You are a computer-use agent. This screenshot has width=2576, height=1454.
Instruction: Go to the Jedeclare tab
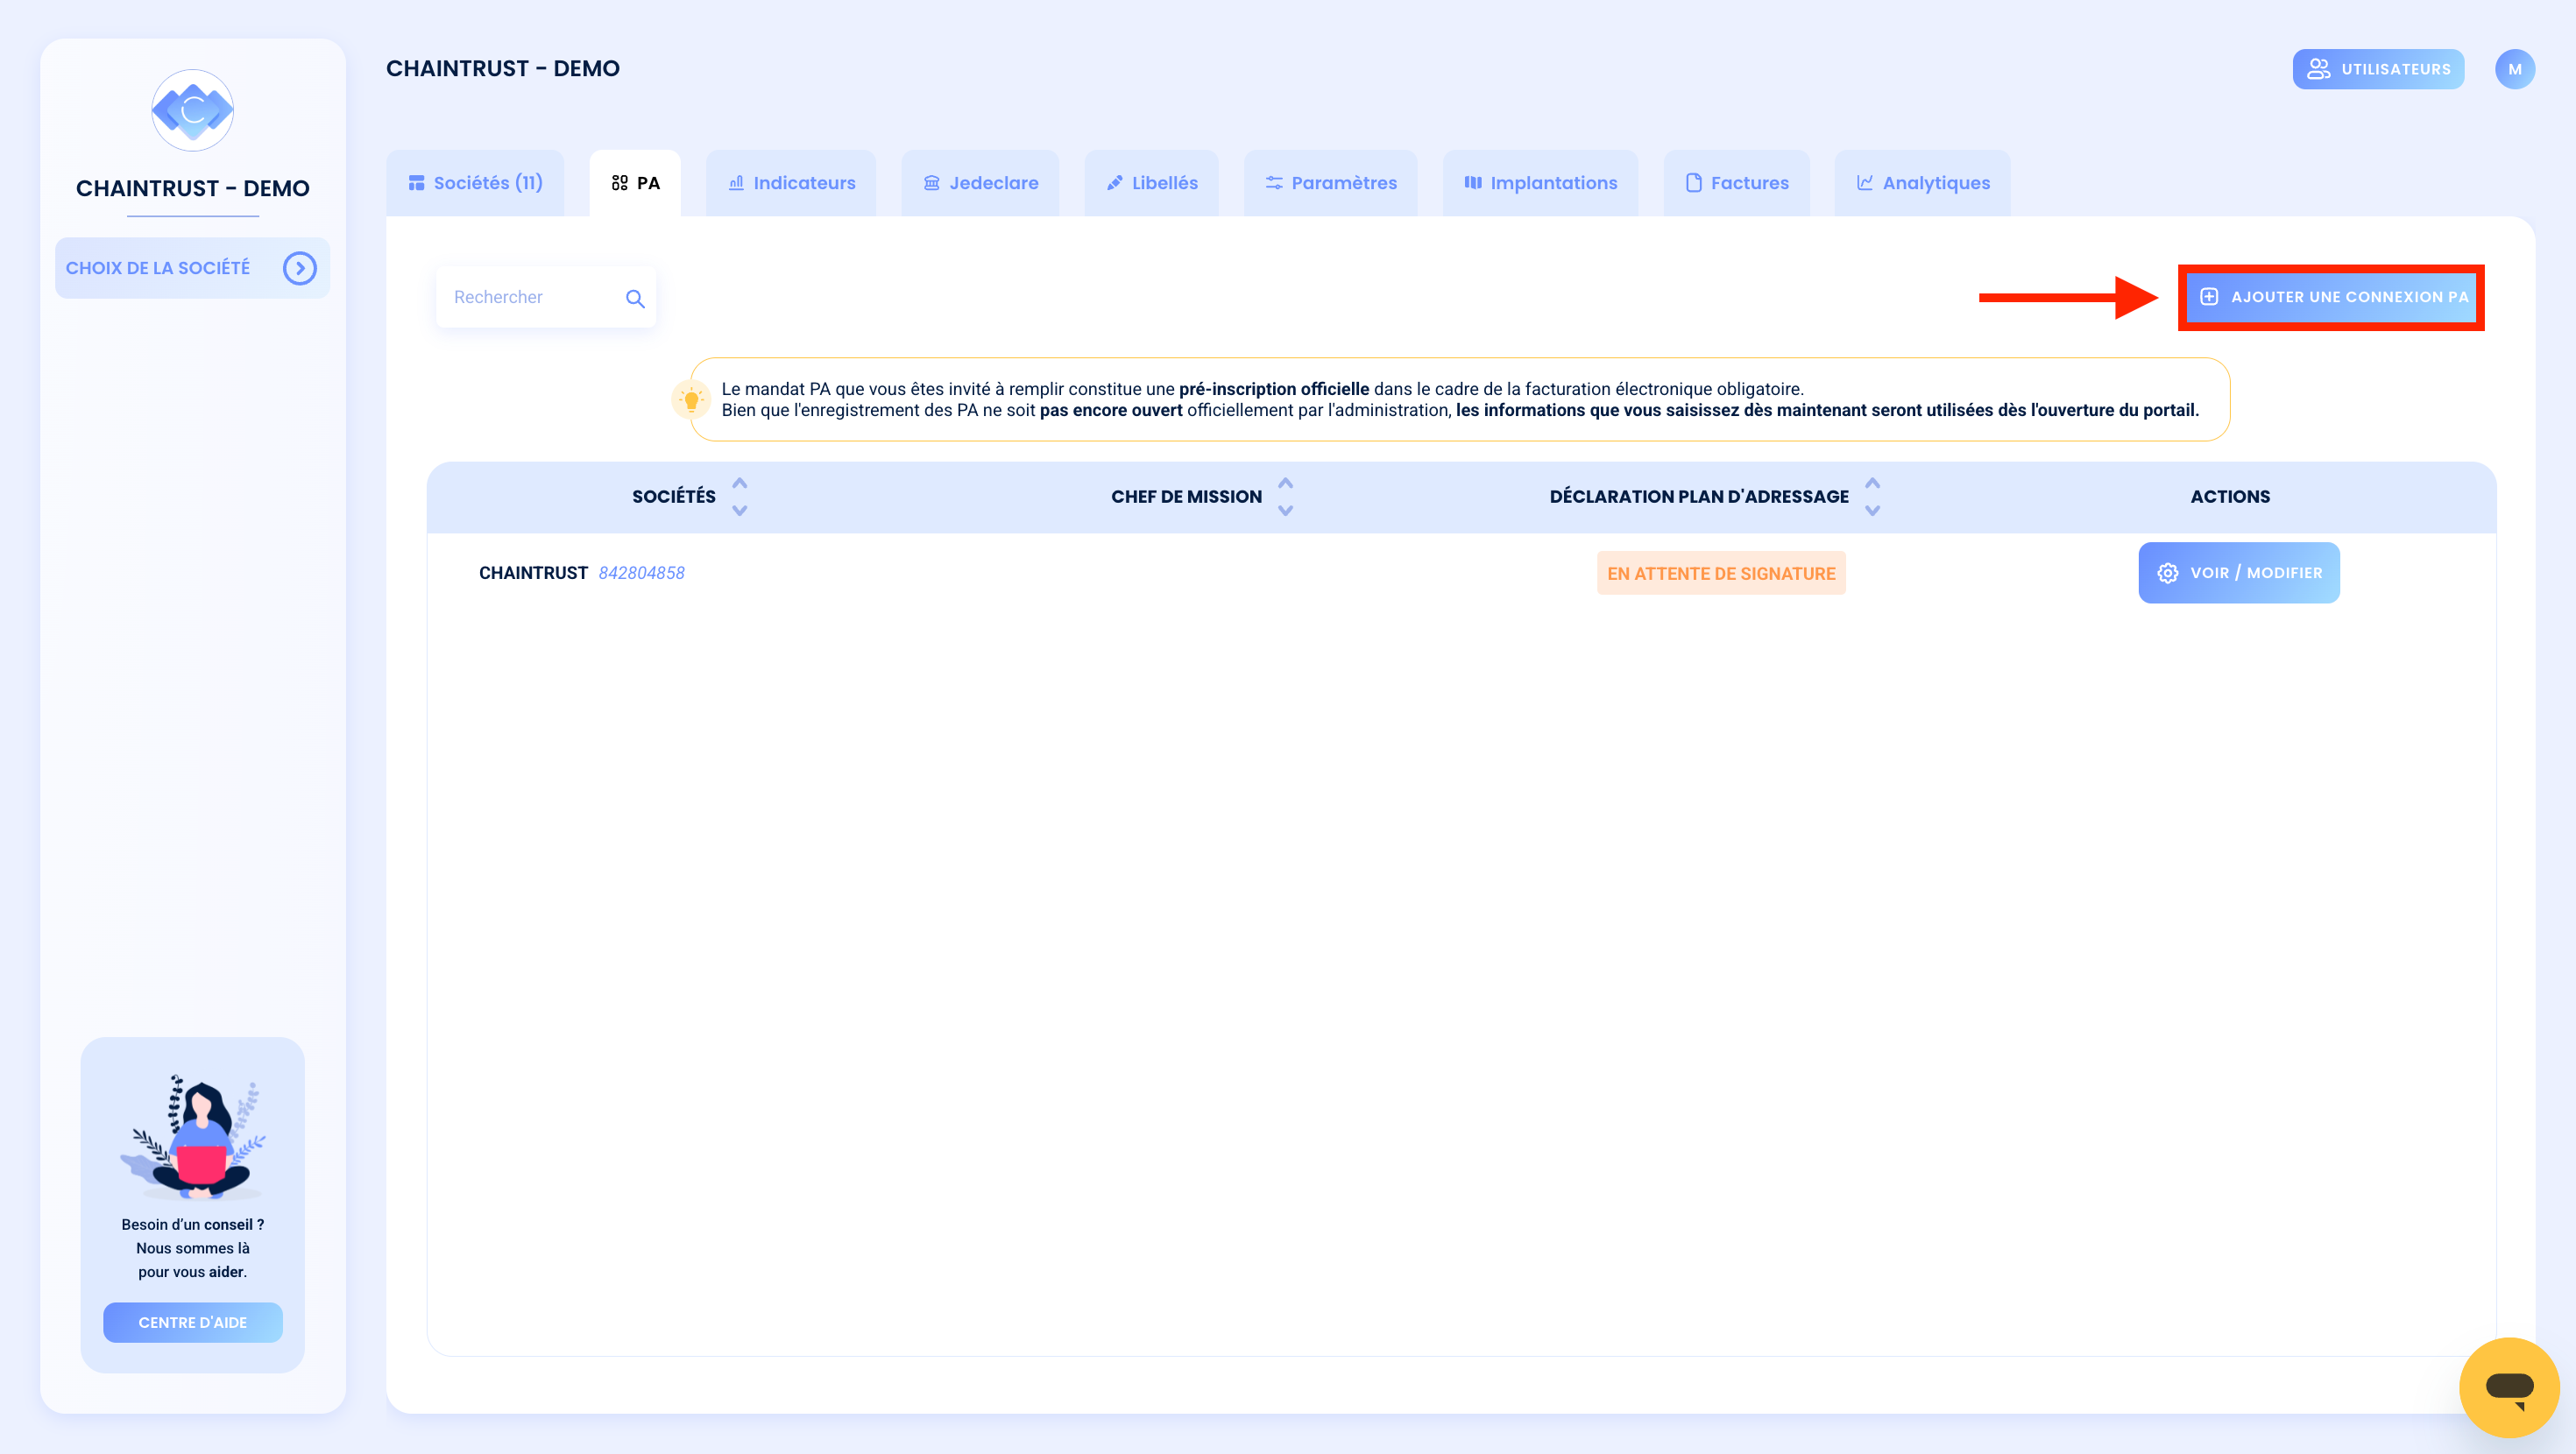click(980, 183)
